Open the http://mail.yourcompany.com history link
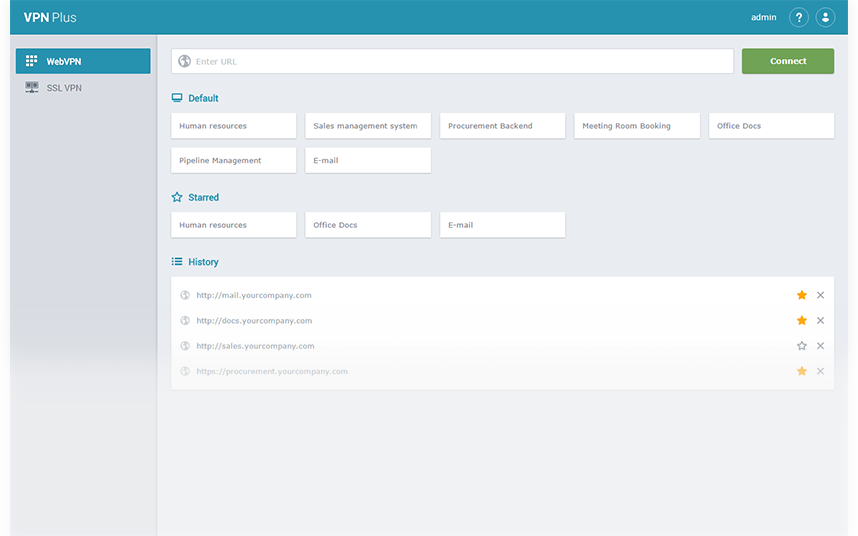This screenshot has width=858, height=536. coord(254,295)
